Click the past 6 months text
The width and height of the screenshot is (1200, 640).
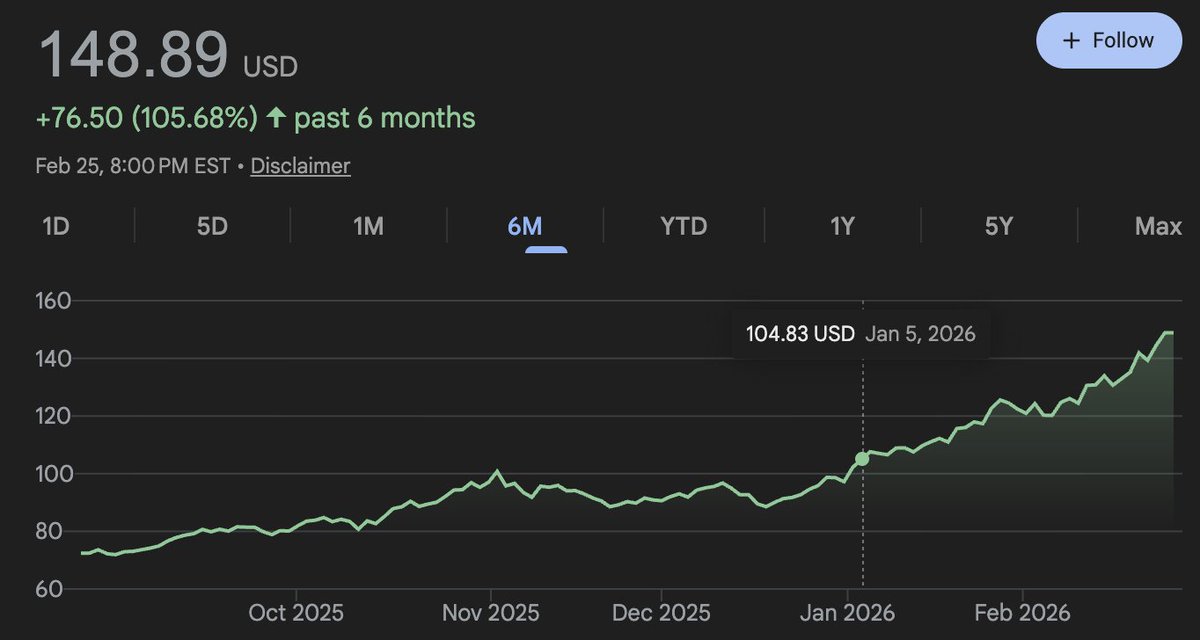point(385,119)
